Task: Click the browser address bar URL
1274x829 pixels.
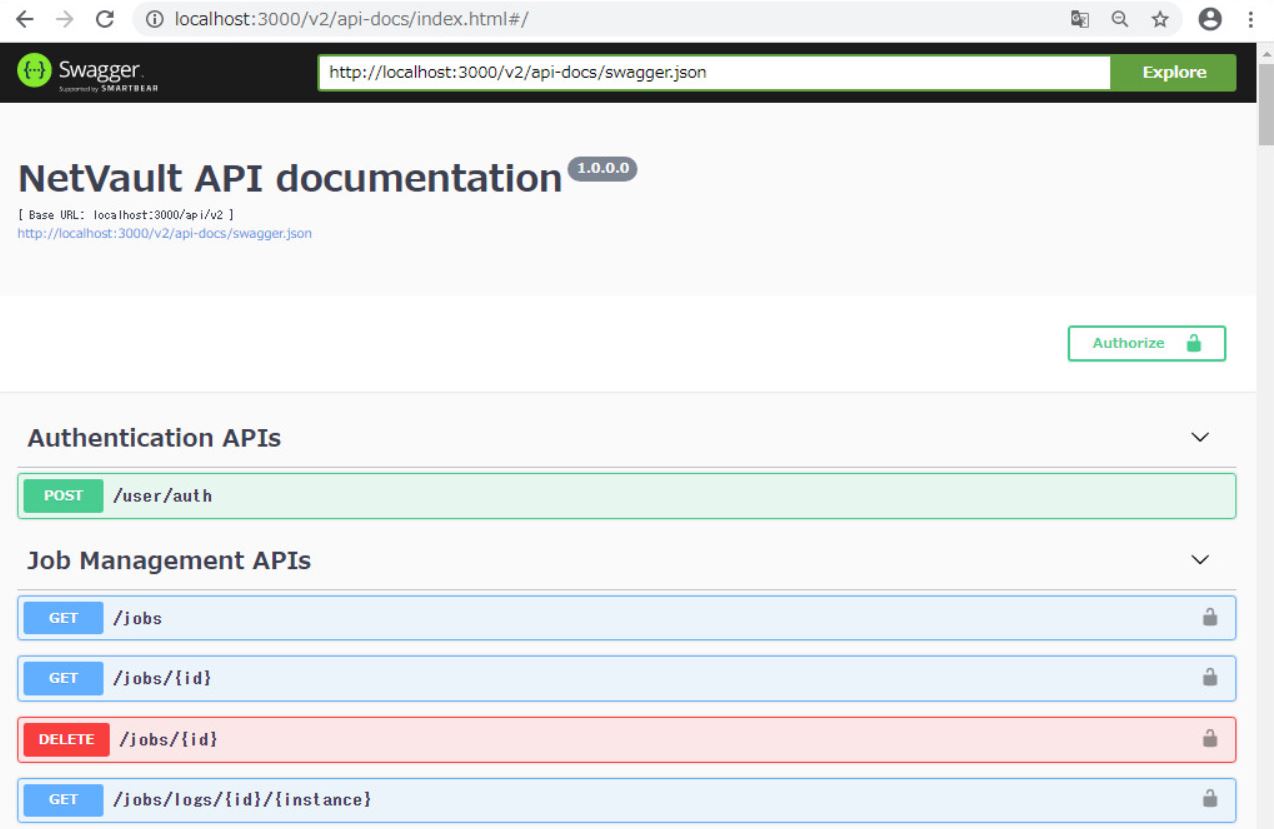Action: 351,19
